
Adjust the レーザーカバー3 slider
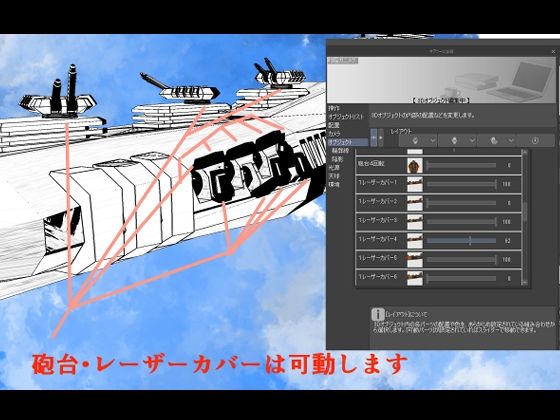[x=461, y=222]
